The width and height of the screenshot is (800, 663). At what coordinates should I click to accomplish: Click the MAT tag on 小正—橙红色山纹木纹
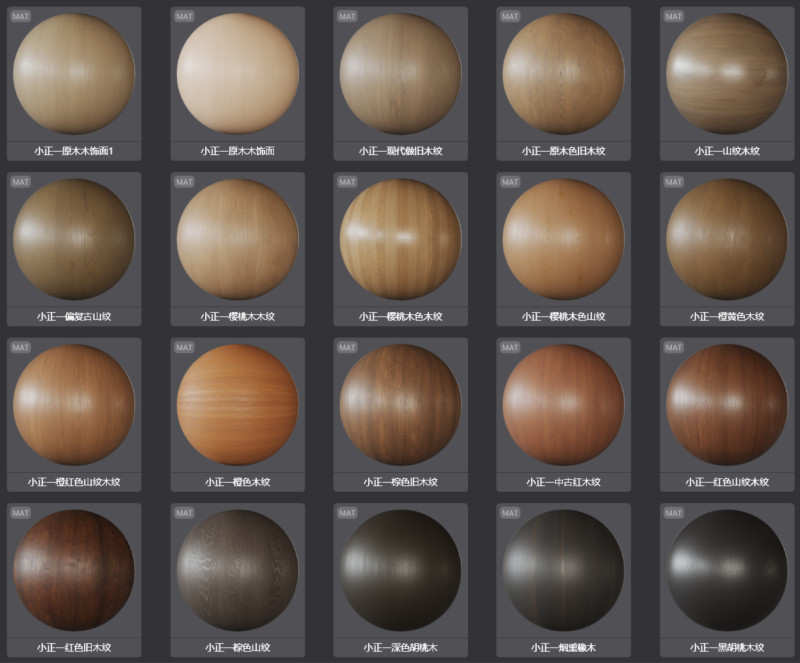(20, 347)
